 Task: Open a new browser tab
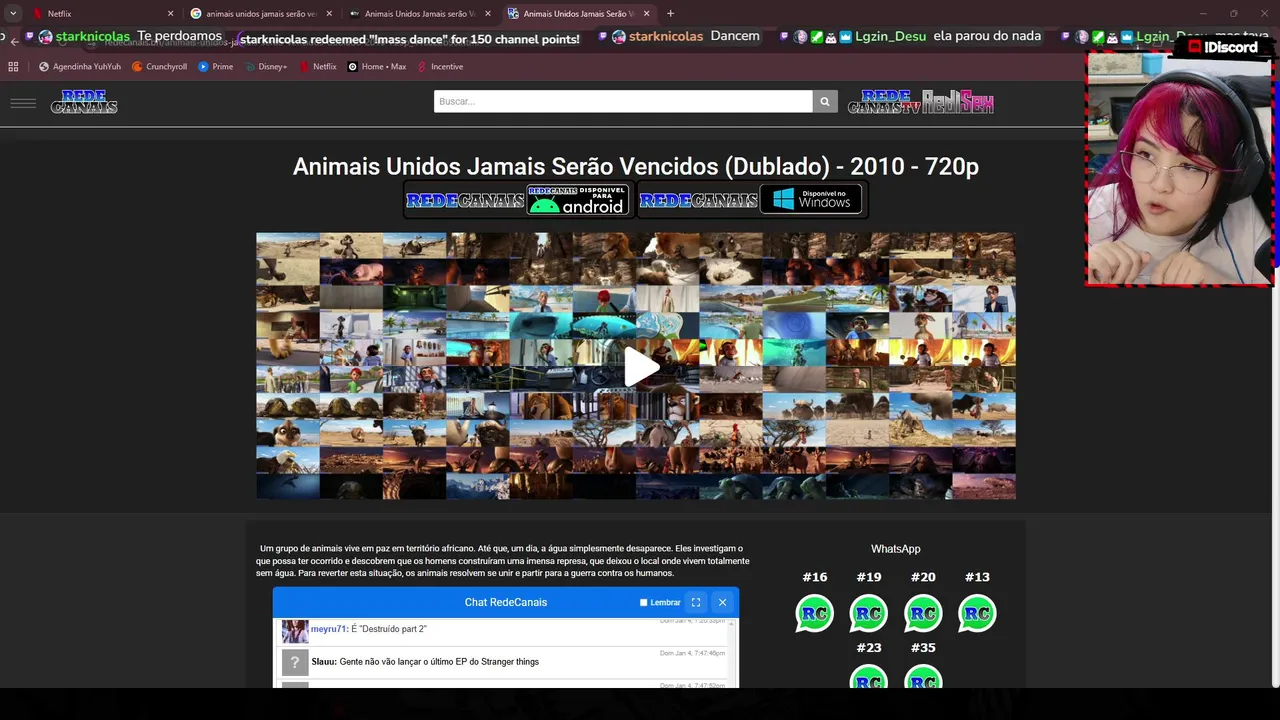coord(670,14)
